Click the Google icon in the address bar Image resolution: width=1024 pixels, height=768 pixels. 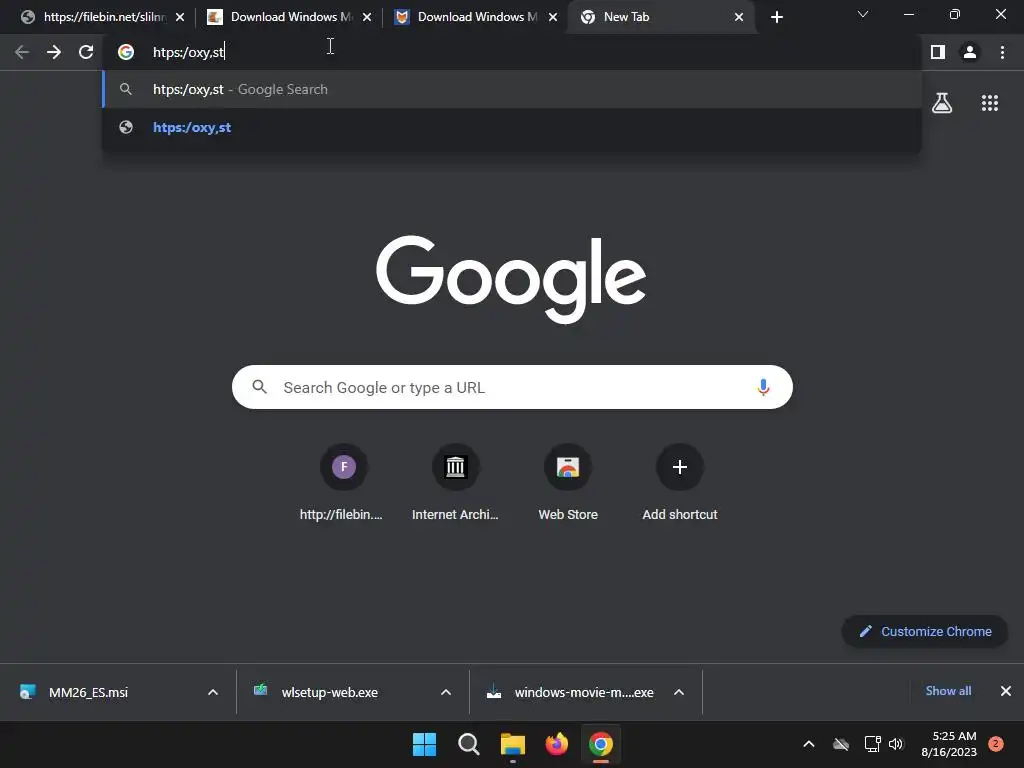tap(126, 52)
